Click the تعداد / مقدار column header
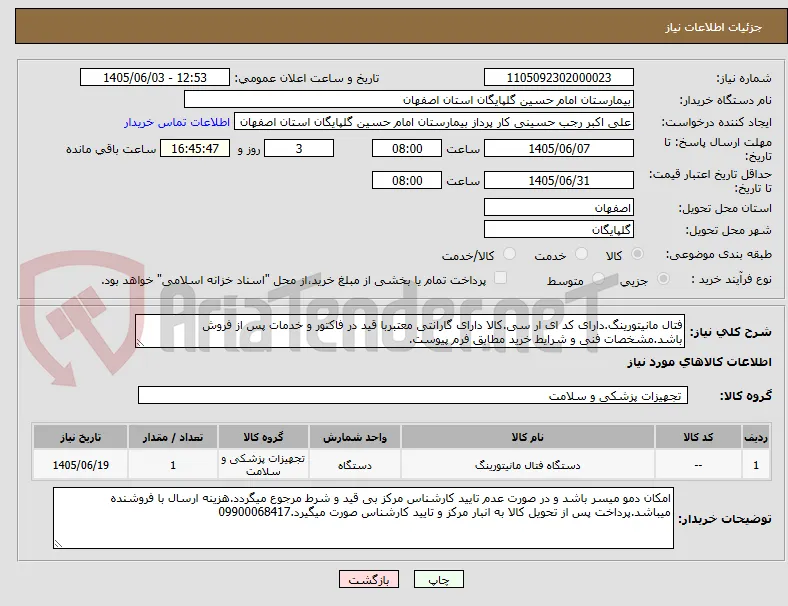The width and height of the screenshot is (788, 606). coord(173,437)
